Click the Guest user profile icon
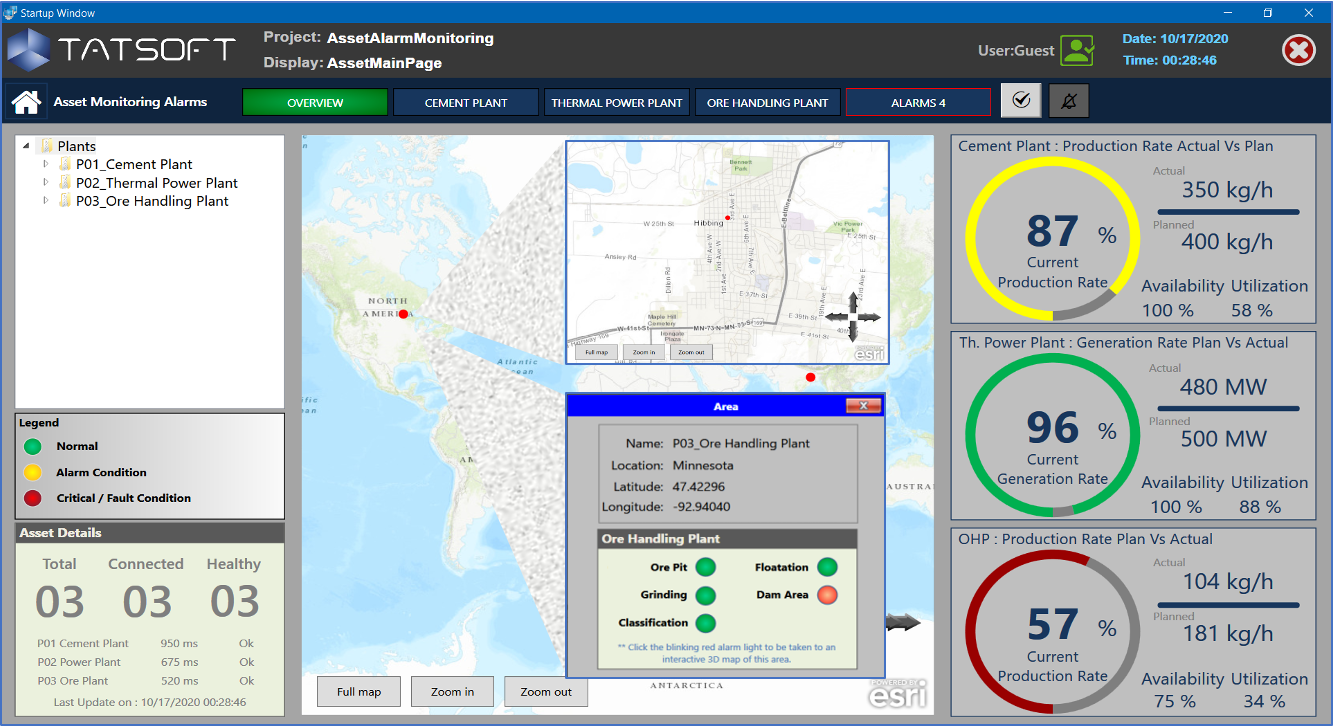 pos(1078,49)
